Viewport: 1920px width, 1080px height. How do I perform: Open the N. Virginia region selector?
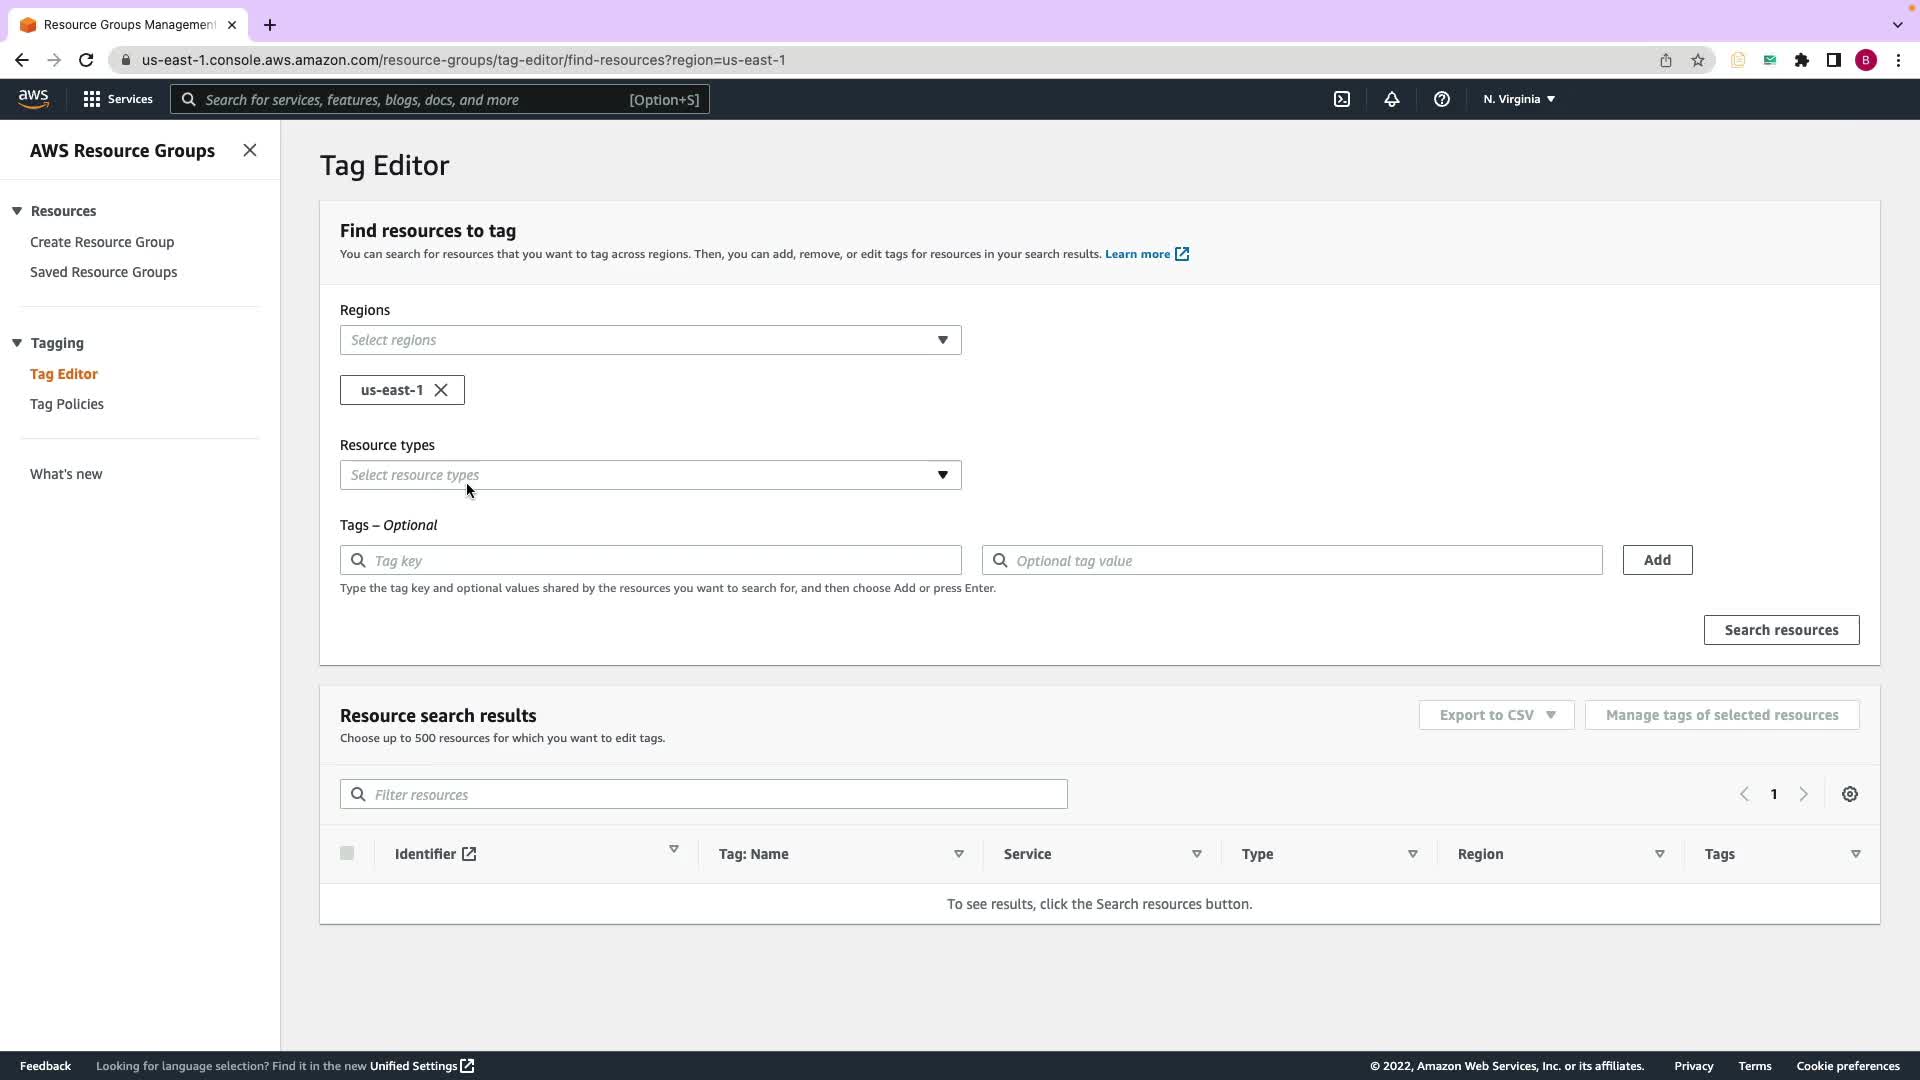point(1518,99)
